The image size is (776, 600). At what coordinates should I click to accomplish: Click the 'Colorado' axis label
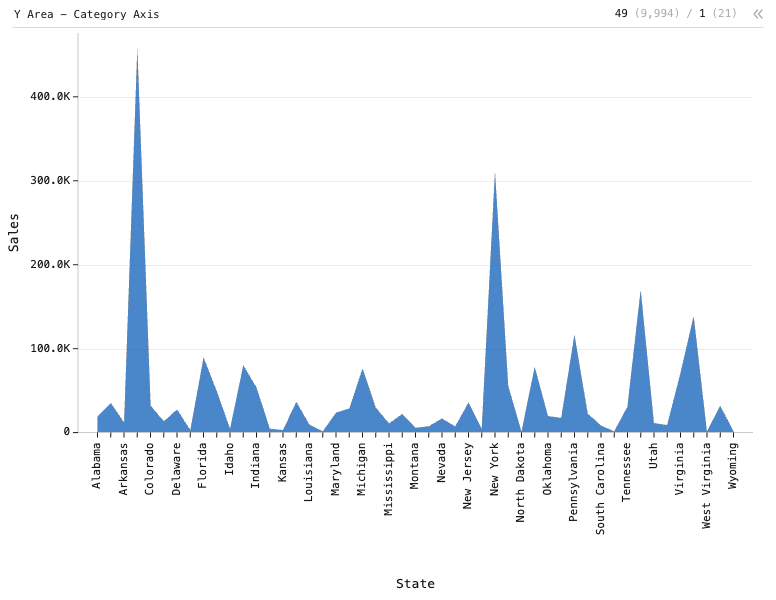(149, 469)
